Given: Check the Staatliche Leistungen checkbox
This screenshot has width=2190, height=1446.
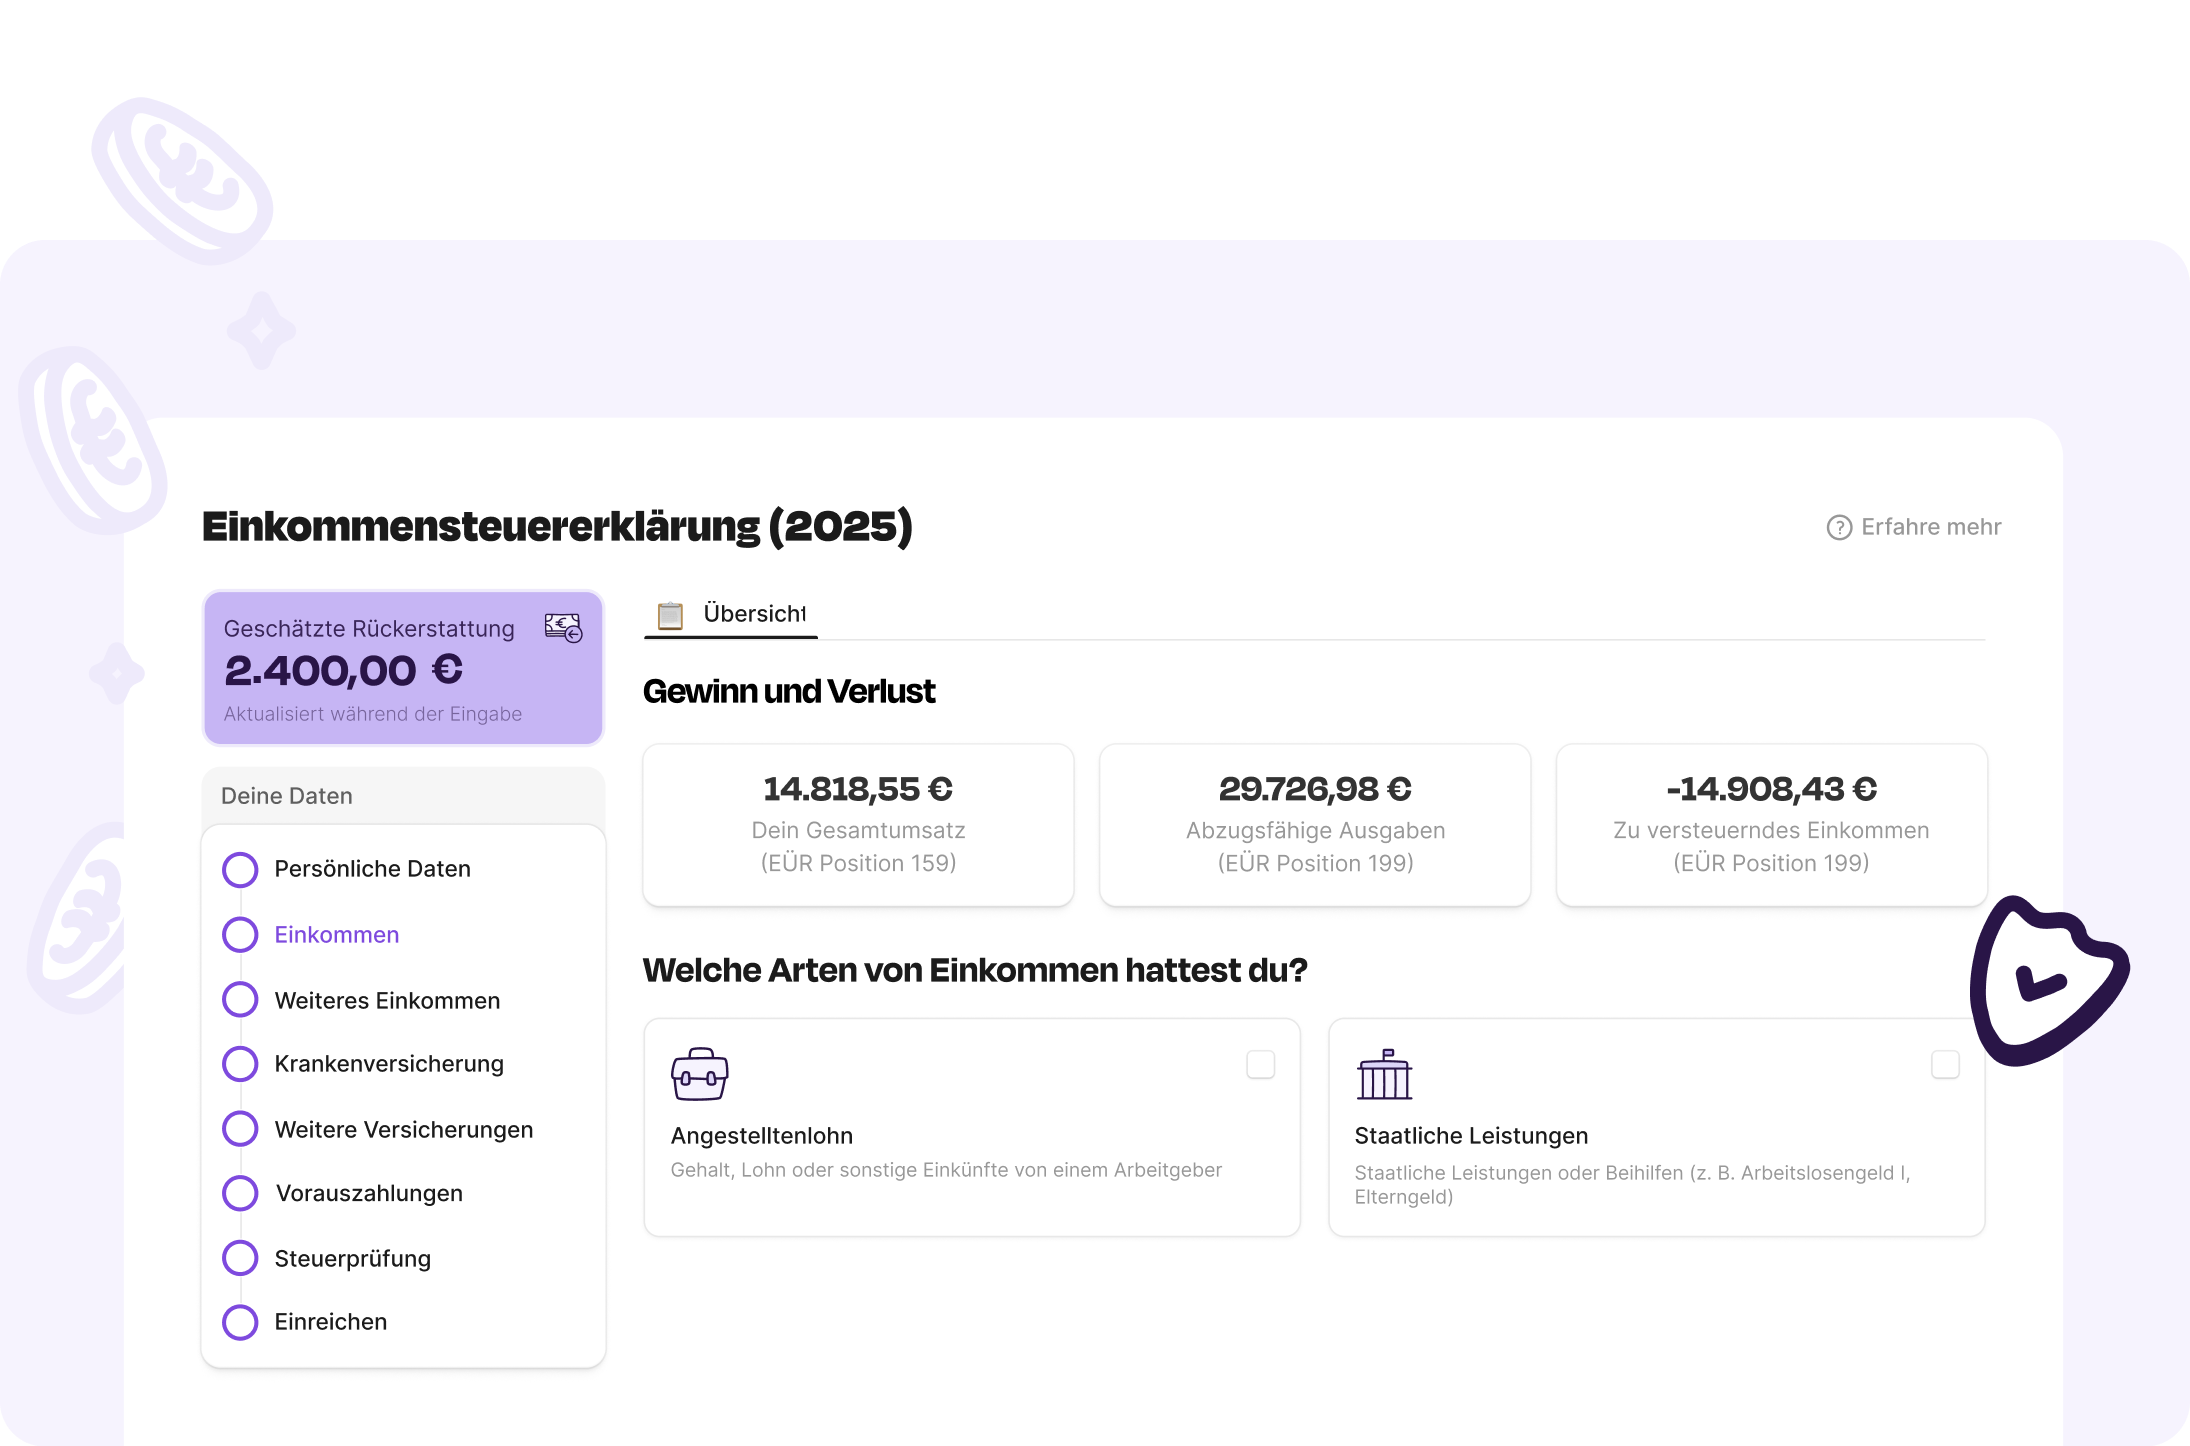Looking at the screenshot, I should 1944,1064.
